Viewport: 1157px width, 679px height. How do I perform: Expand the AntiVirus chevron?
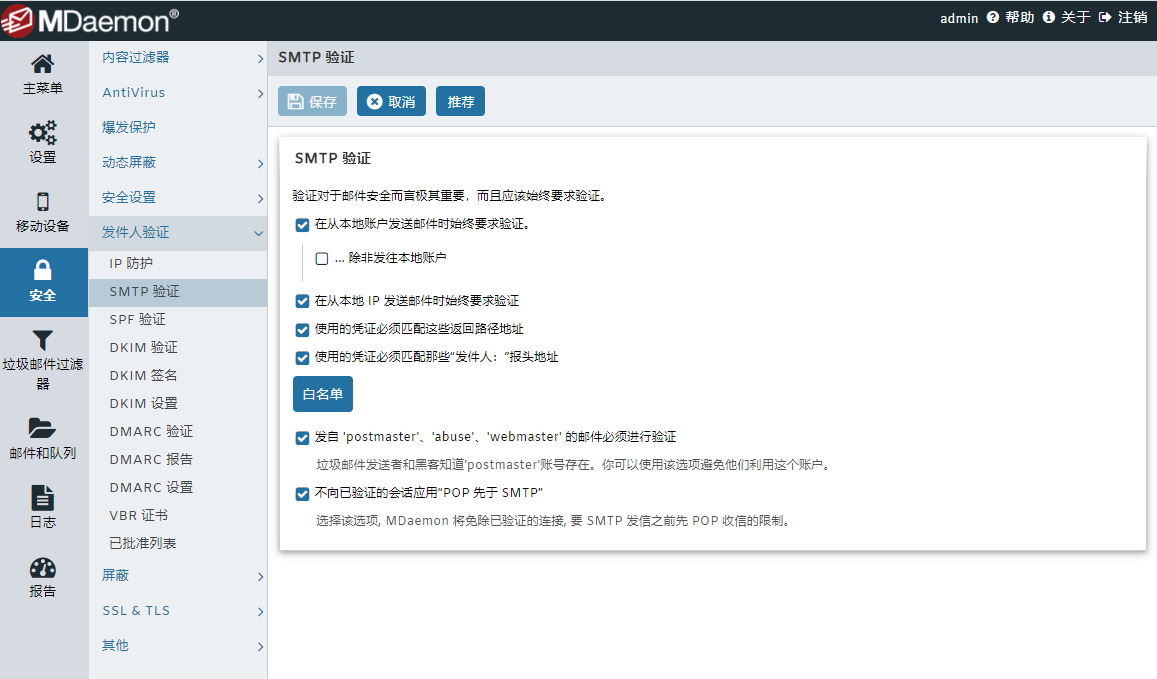(x=260, y=93)
